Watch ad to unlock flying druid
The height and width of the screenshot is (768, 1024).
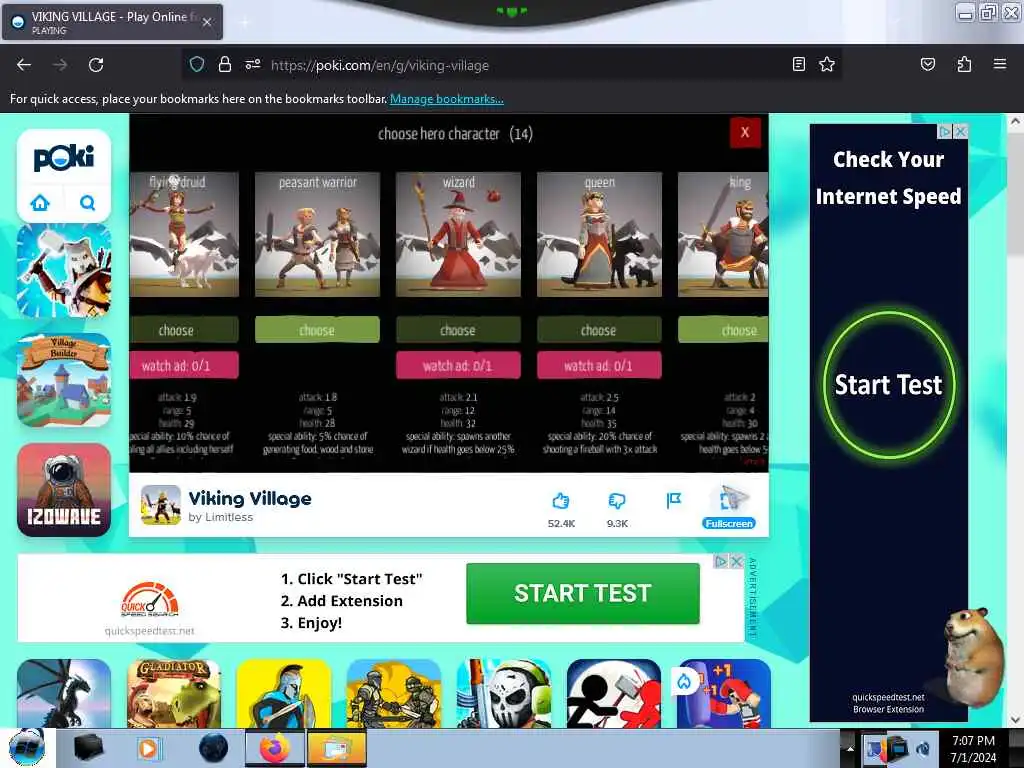pos(184,366)
